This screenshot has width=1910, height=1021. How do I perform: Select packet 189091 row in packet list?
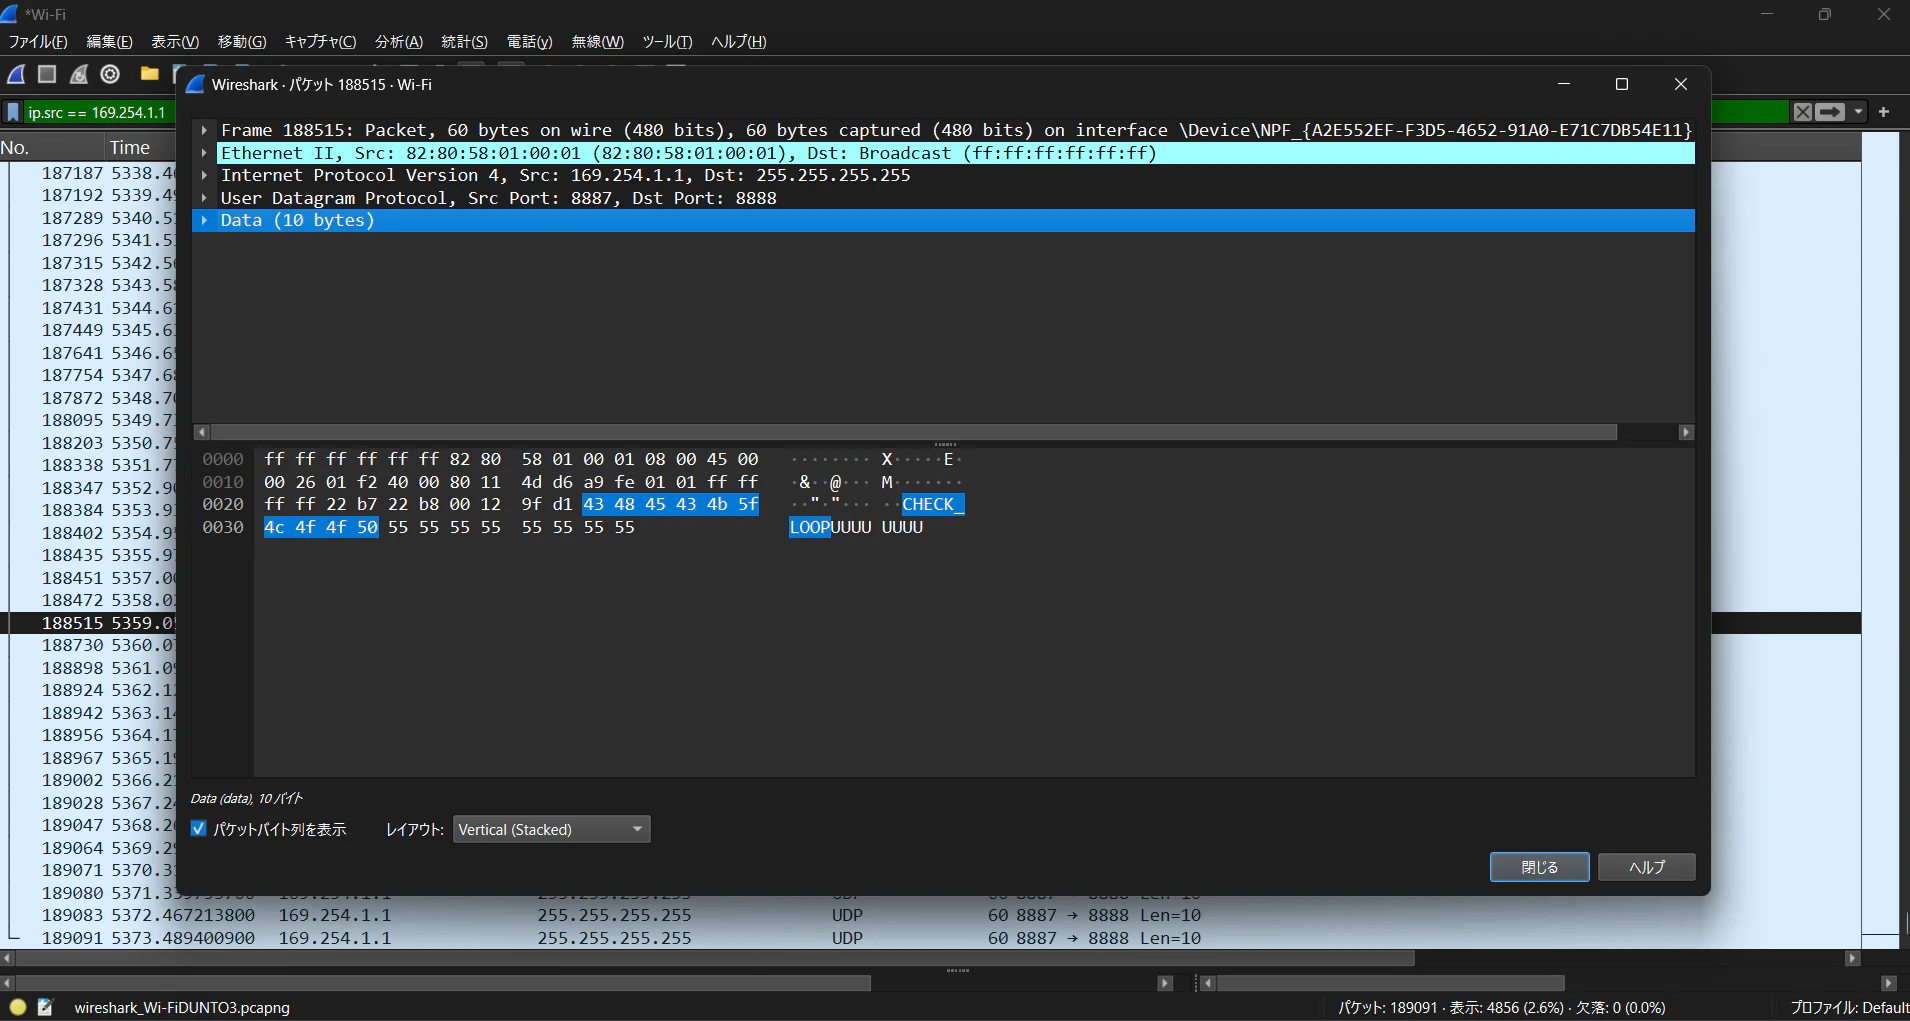click(x=930, y=938)
